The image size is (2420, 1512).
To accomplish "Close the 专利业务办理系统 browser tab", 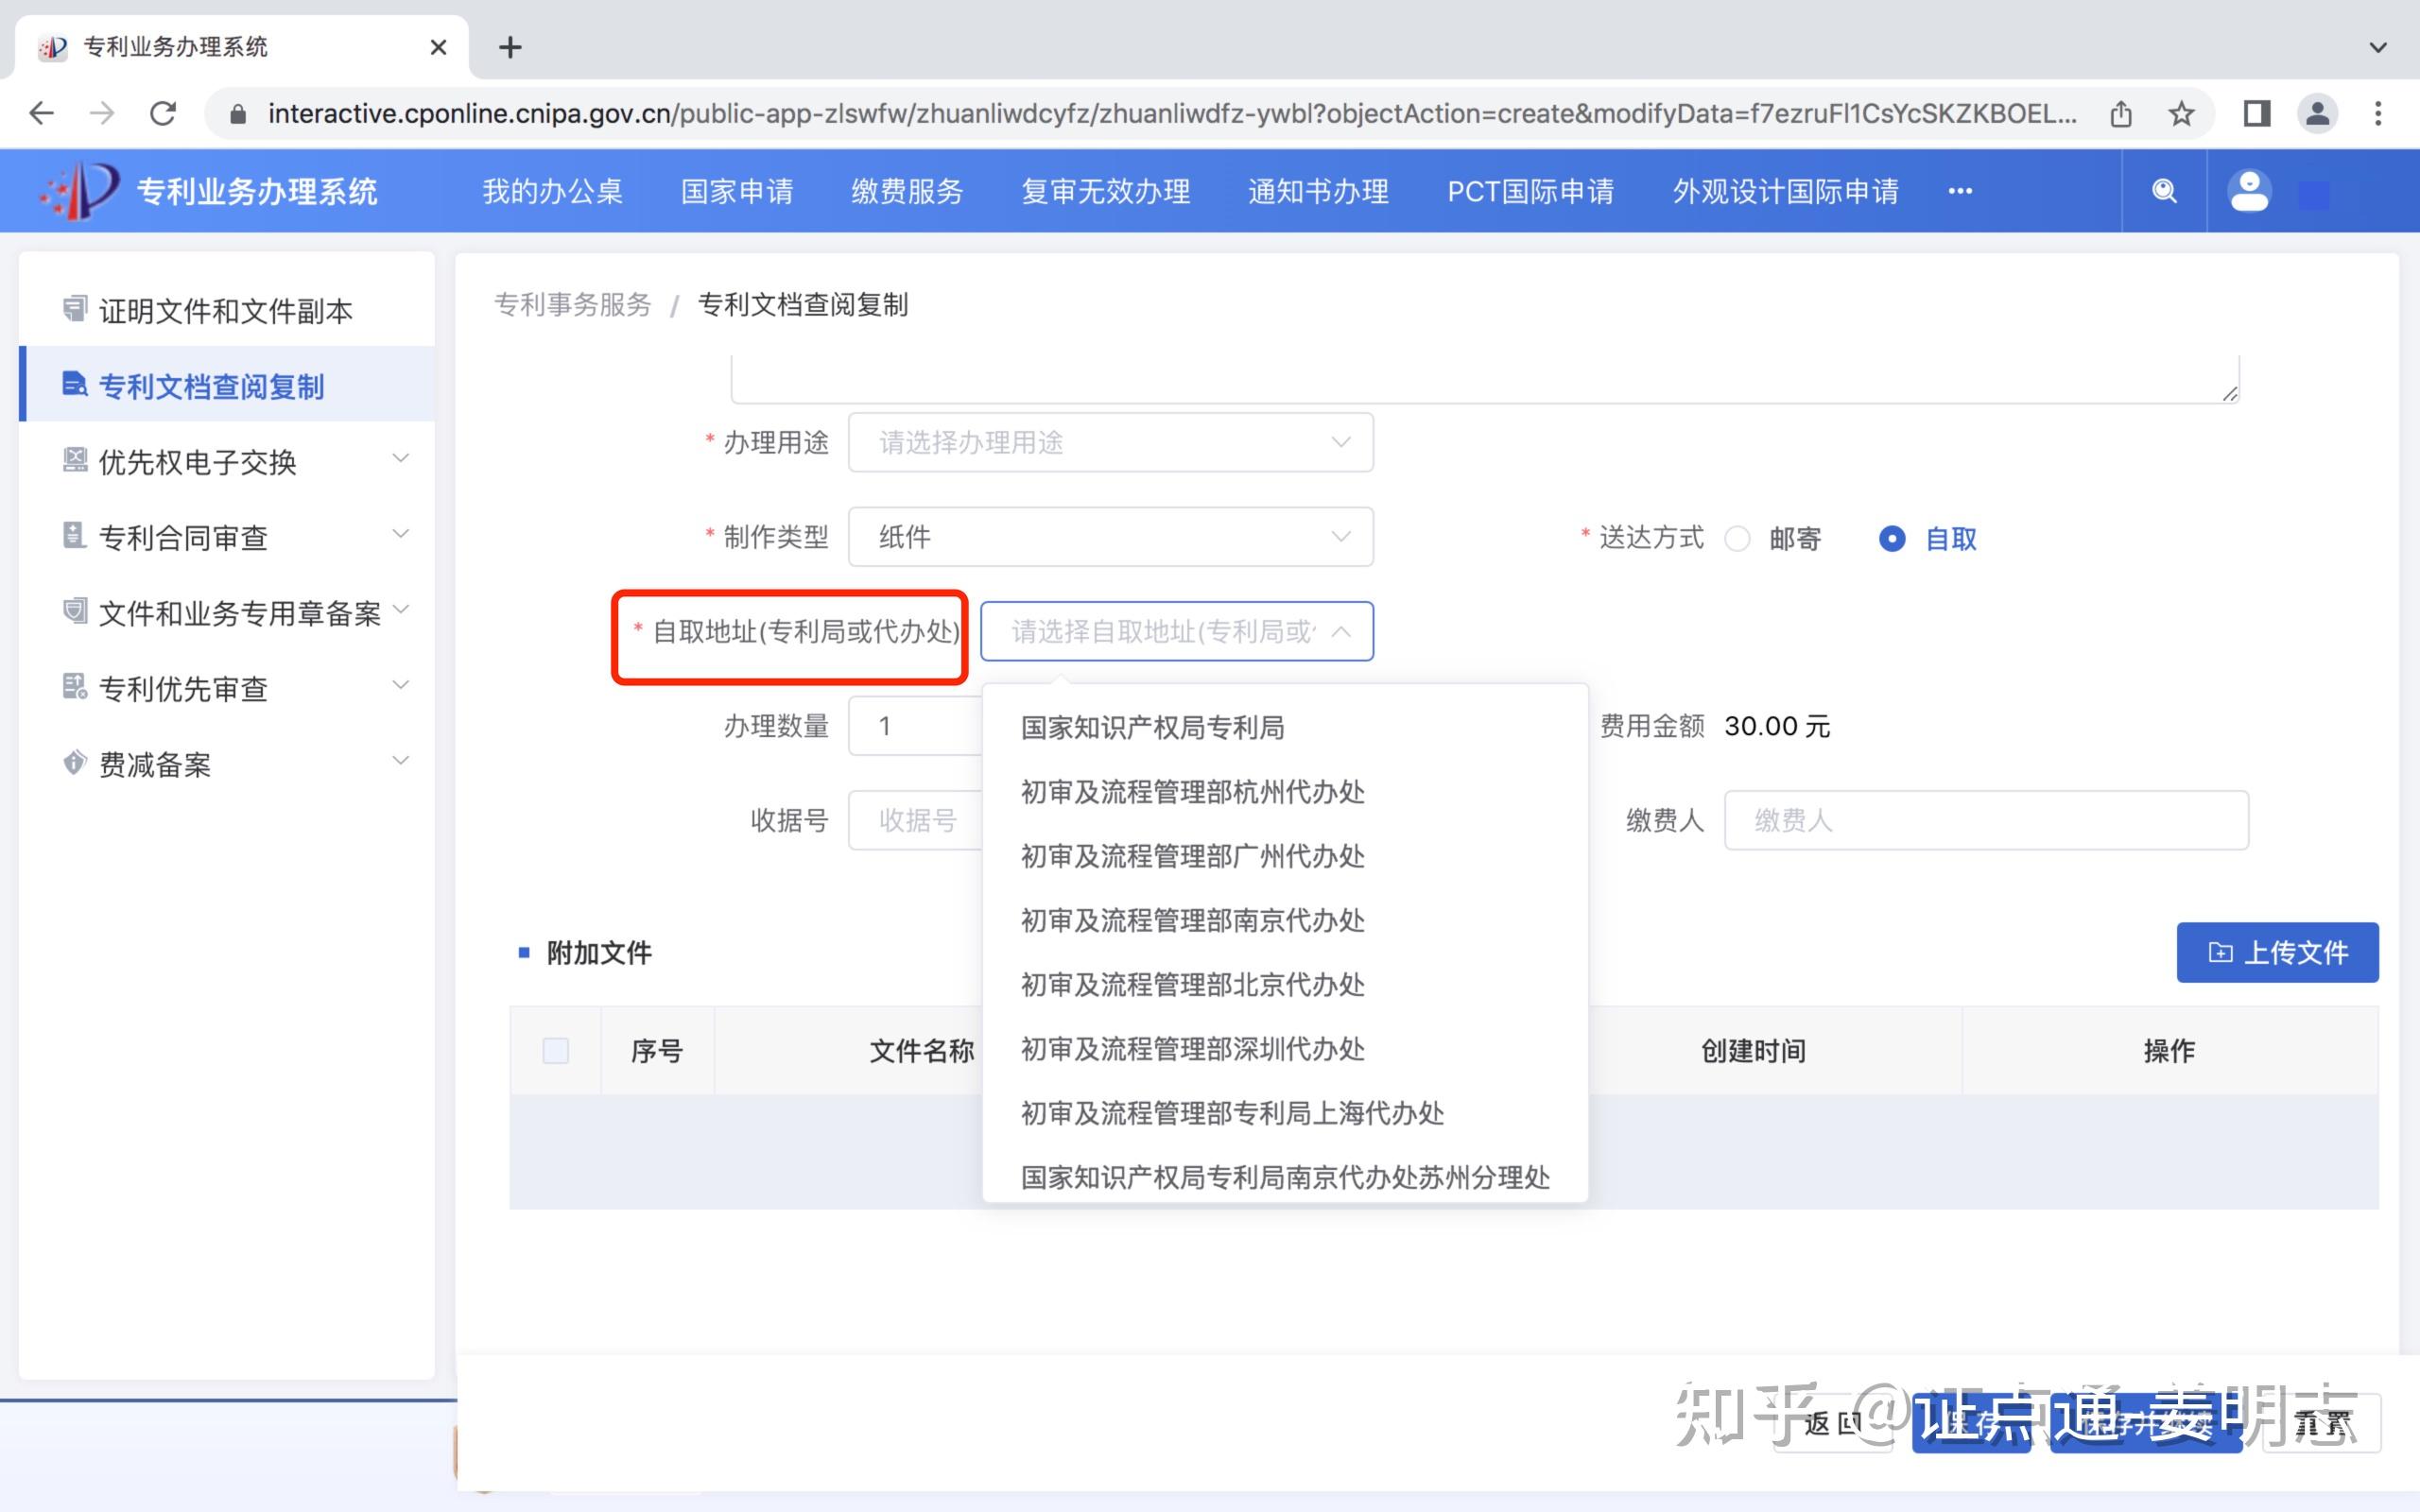I will pos(438,47).
